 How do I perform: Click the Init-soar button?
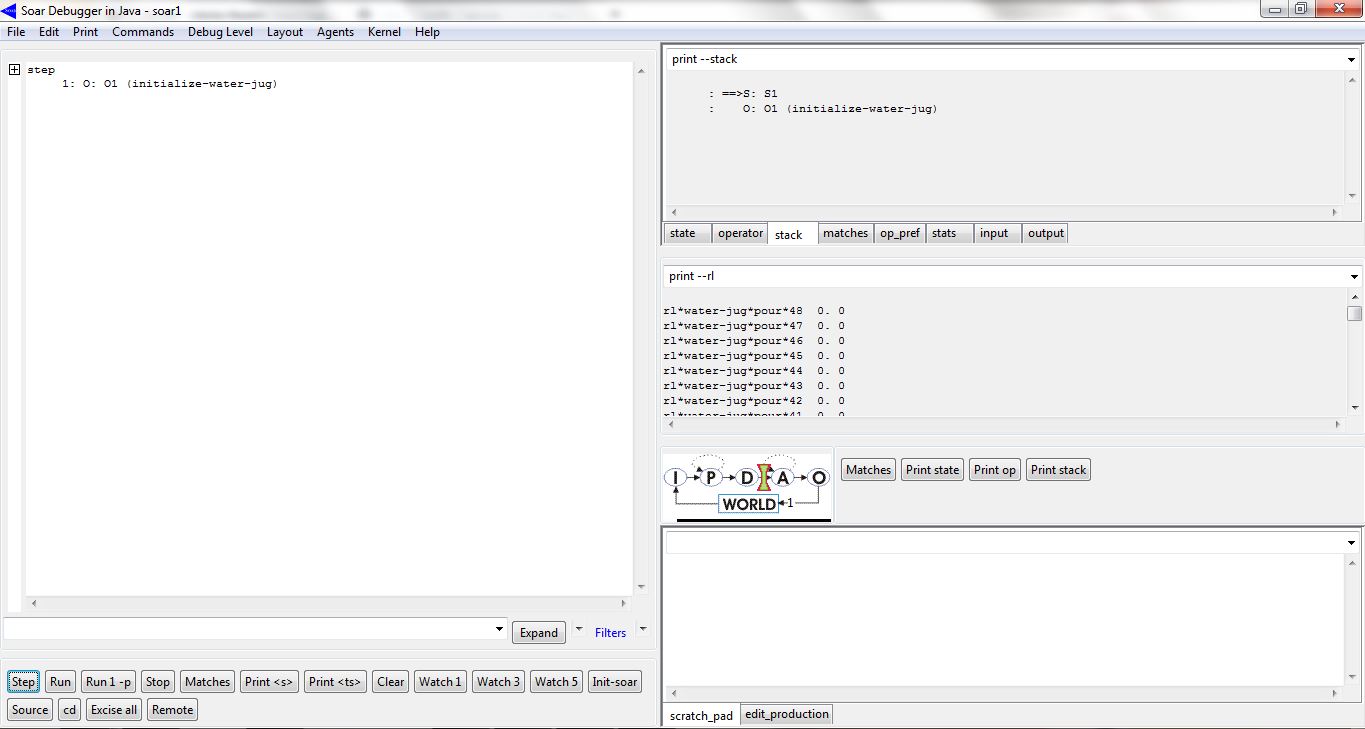click(614, 682)
